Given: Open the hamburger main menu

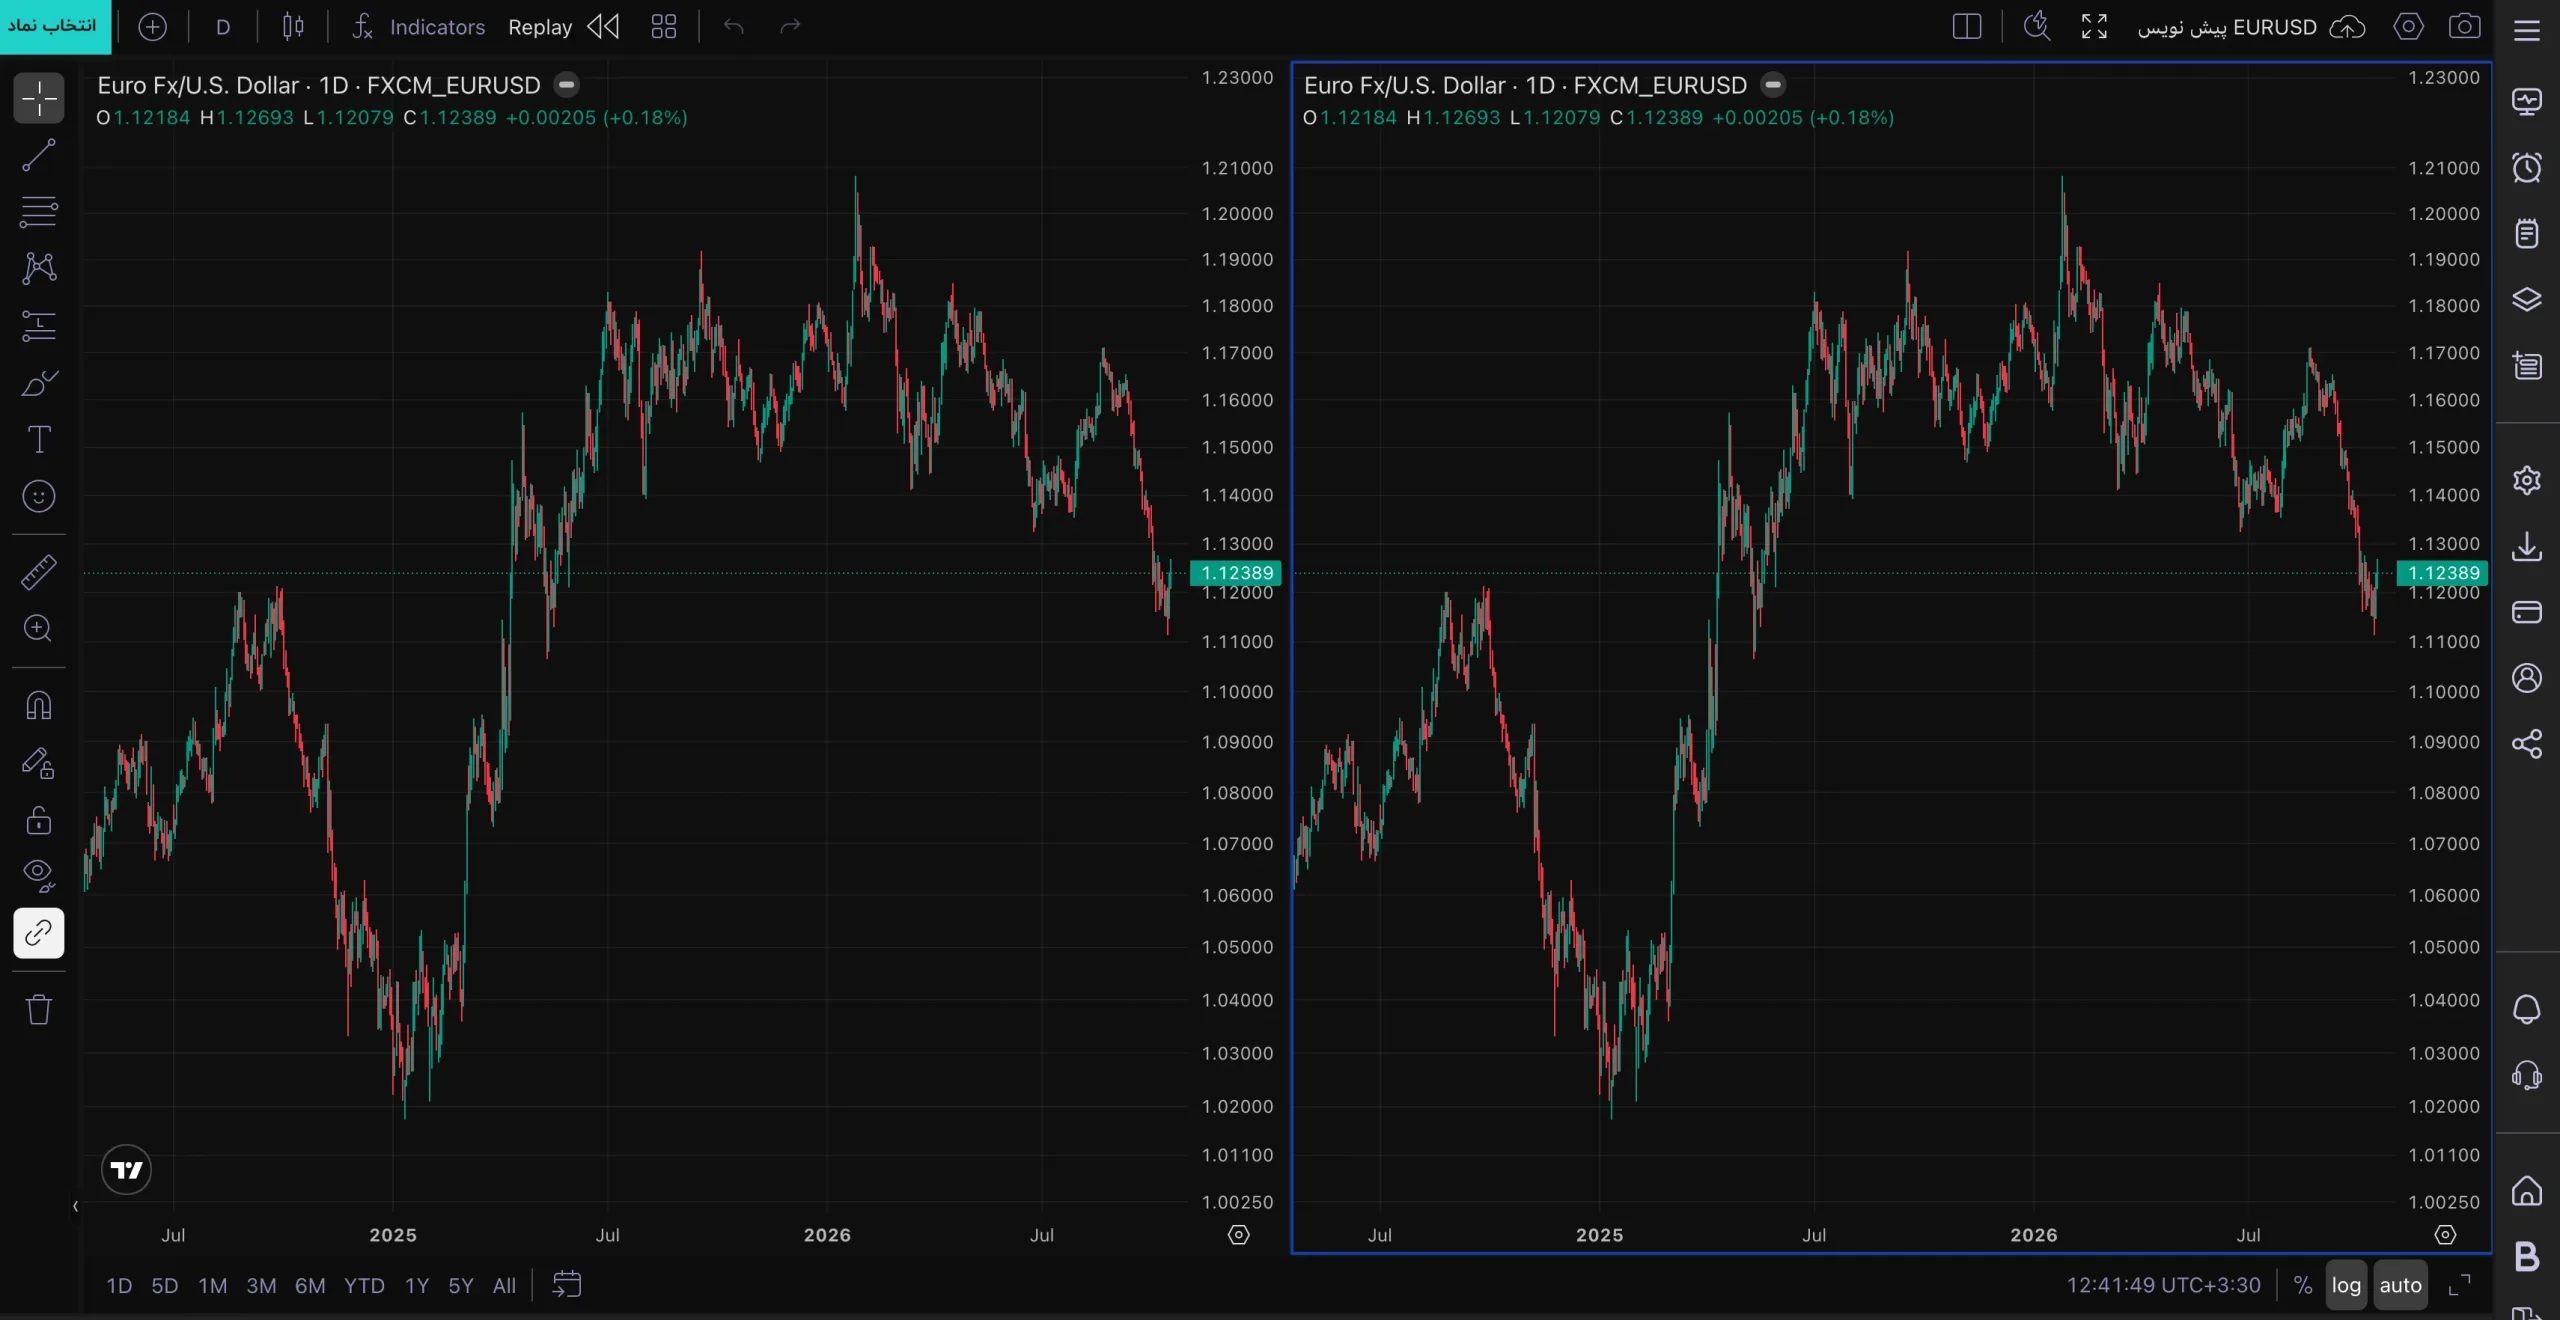Looking at the screenshot, I should point(2527,30).
